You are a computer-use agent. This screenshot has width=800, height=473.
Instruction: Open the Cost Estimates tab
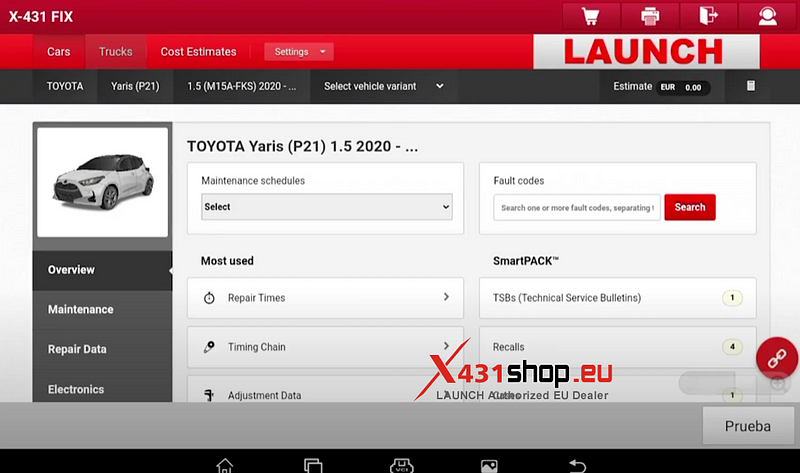[x=198, y=52]
